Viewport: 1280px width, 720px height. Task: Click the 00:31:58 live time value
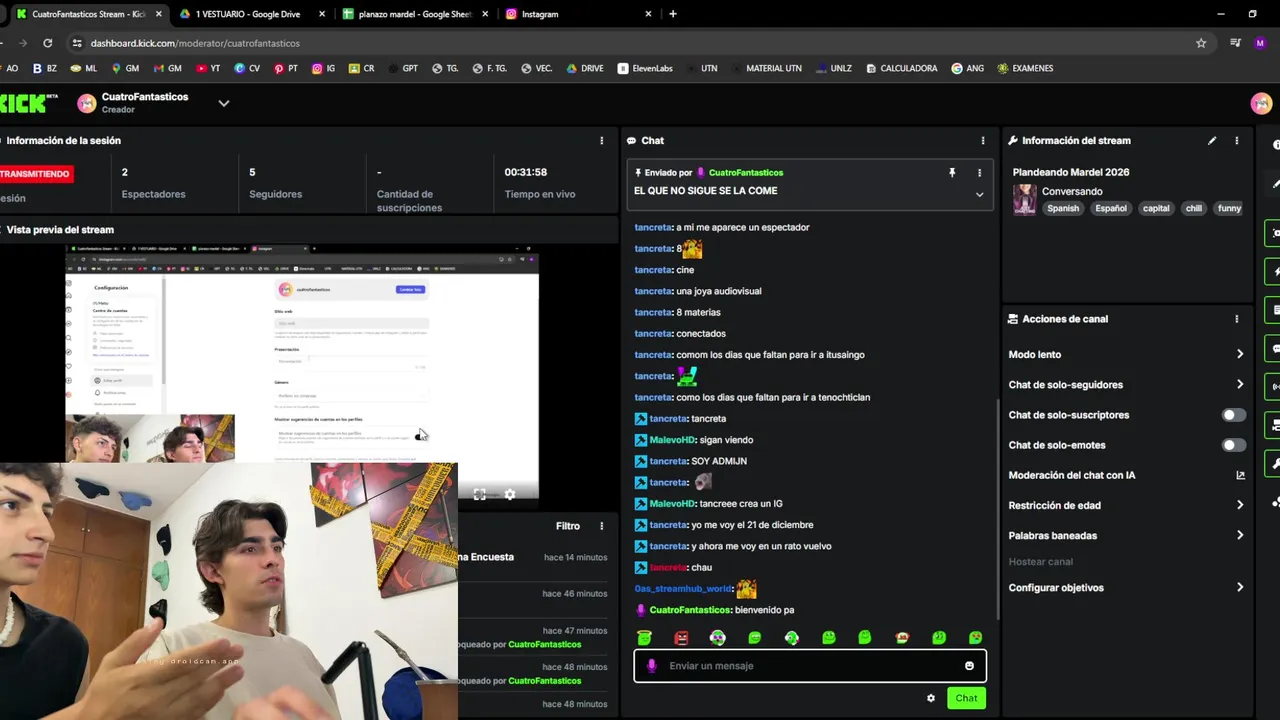[526, 172]
